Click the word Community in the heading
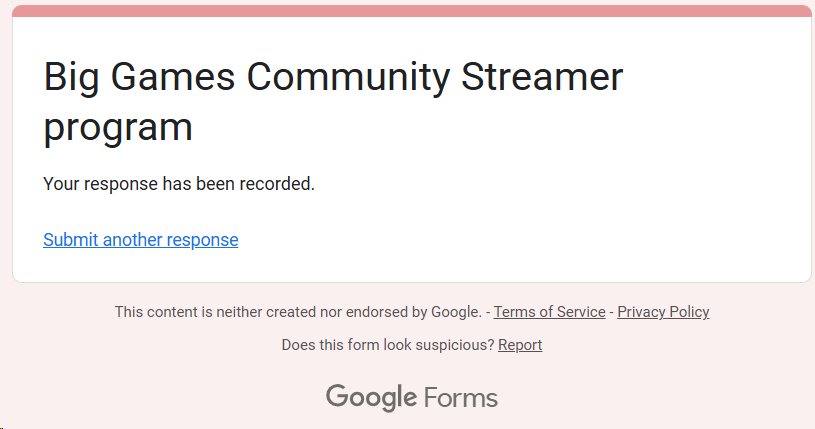Viewport: 815px width, 429px height. [348, 78]
